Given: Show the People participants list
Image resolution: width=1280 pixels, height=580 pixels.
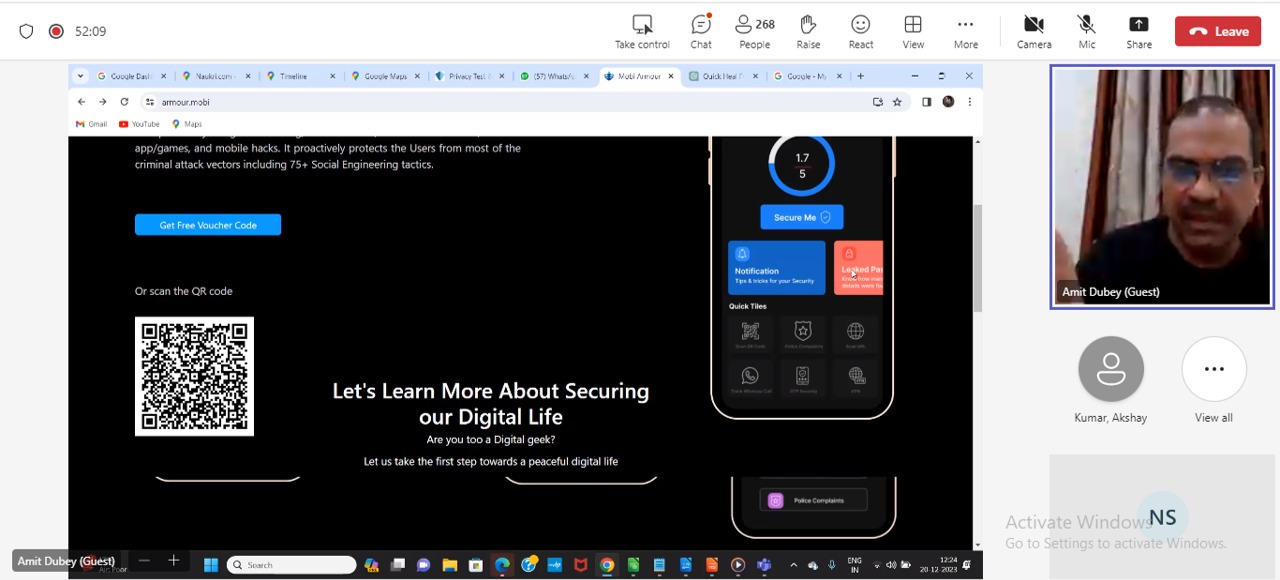Looking at the screenshot, I should [755, 31].
